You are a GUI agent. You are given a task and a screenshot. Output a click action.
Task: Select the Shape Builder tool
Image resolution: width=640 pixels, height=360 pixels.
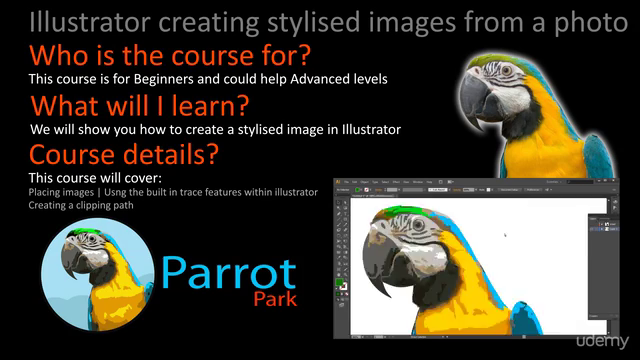click(x=338, y=247)
